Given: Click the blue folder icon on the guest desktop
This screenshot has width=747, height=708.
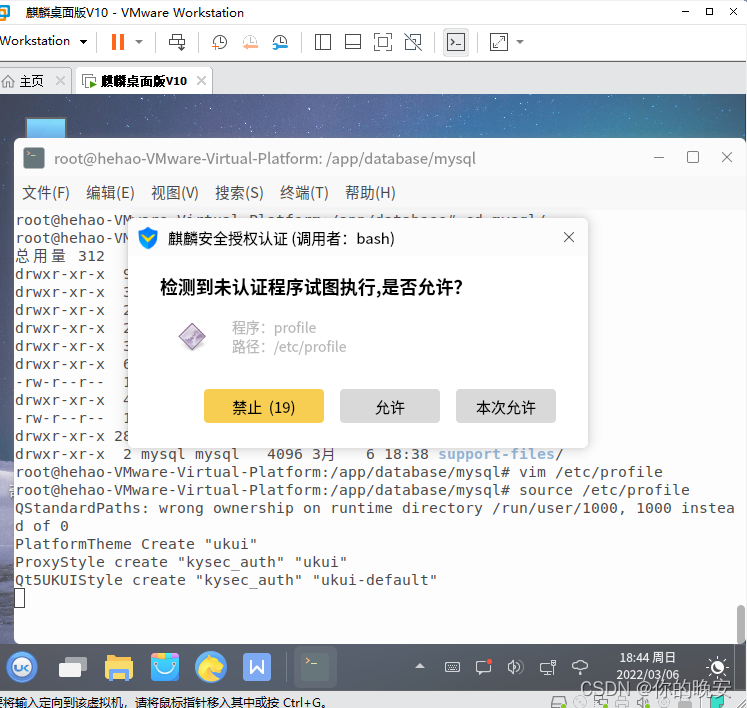Looking at the screenshot, I should point(46,128).
